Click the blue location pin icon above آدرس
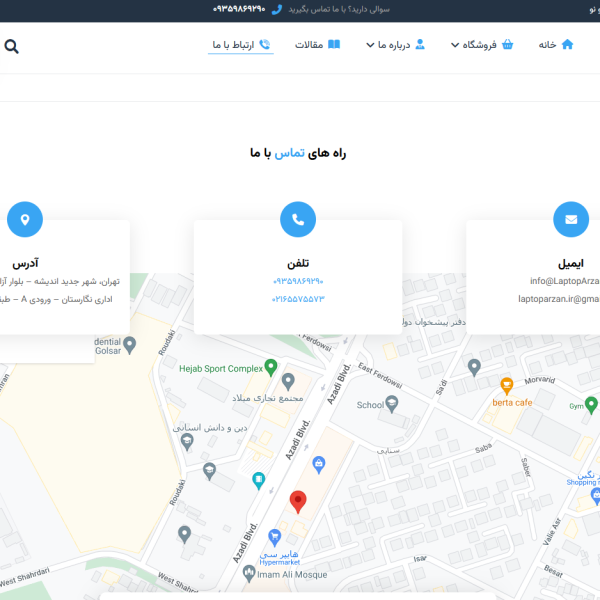This screenshot has height=600, width=600. pyautogui.click(x=25, y=219)
